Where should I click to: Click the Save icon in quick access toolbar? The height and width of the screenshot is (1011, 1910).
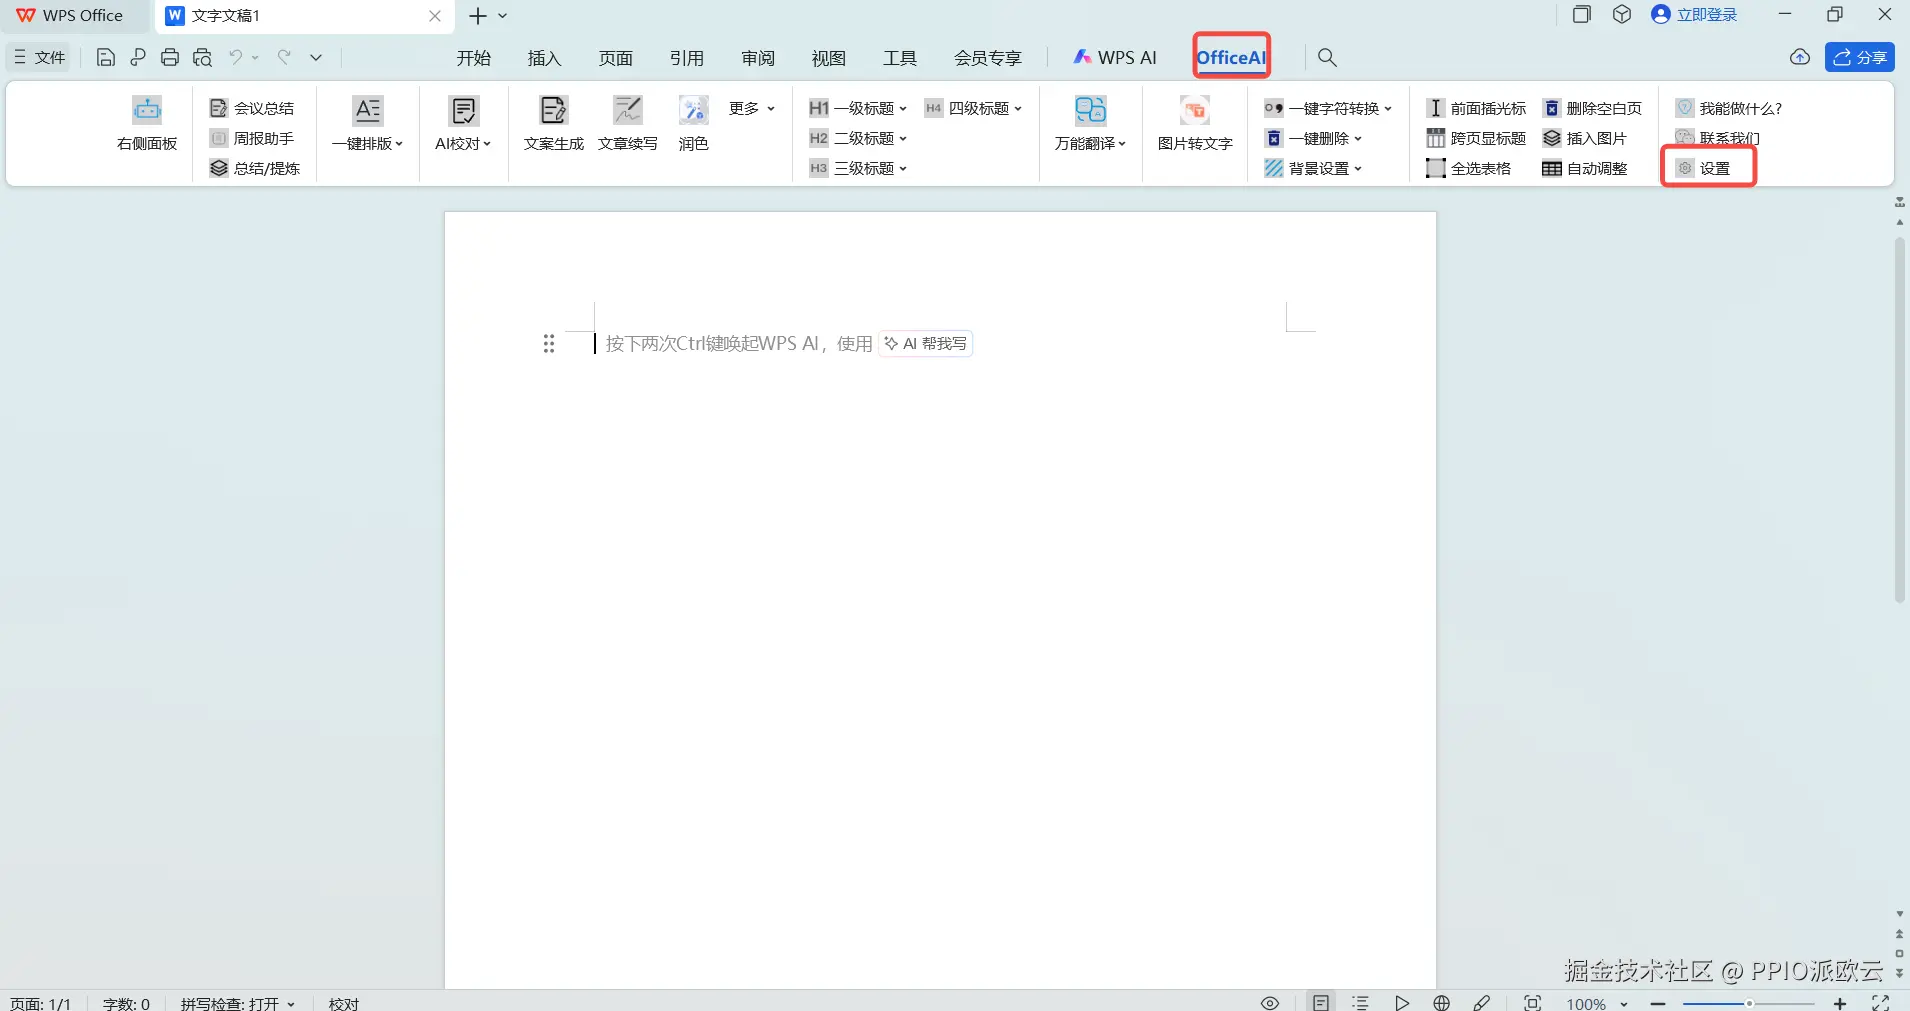click(x=105, y=57)
